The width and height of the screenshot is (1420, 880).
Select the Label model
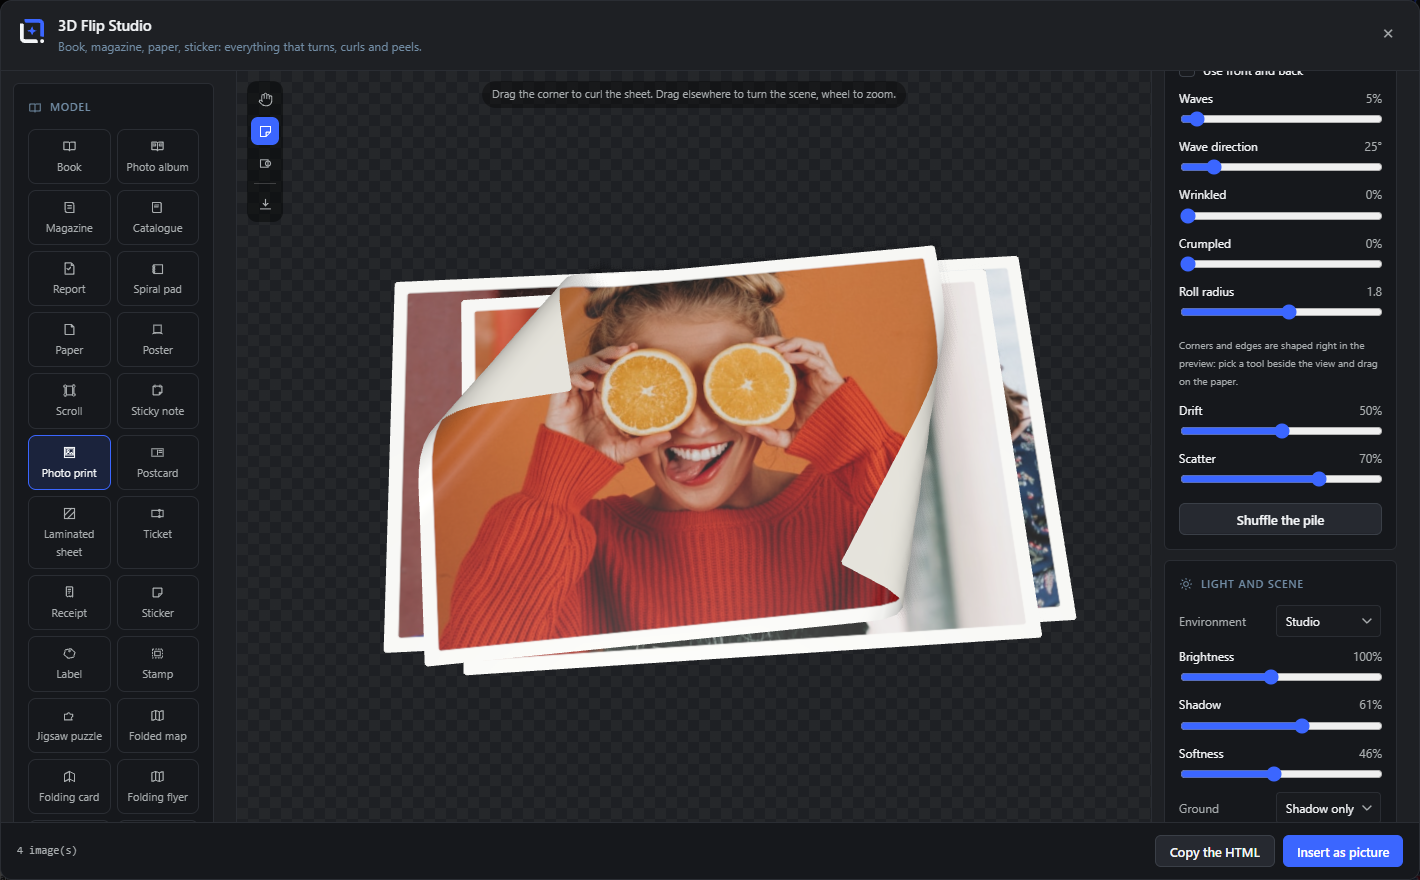pyautogui.click(x=69, y=664)
